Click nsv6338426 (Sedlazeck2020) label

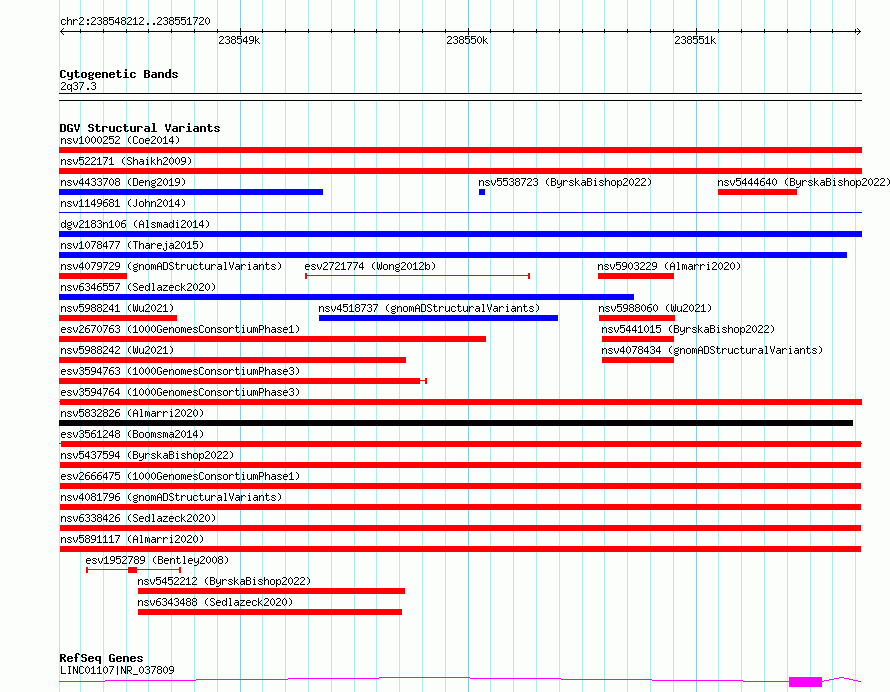pos(138,518)
